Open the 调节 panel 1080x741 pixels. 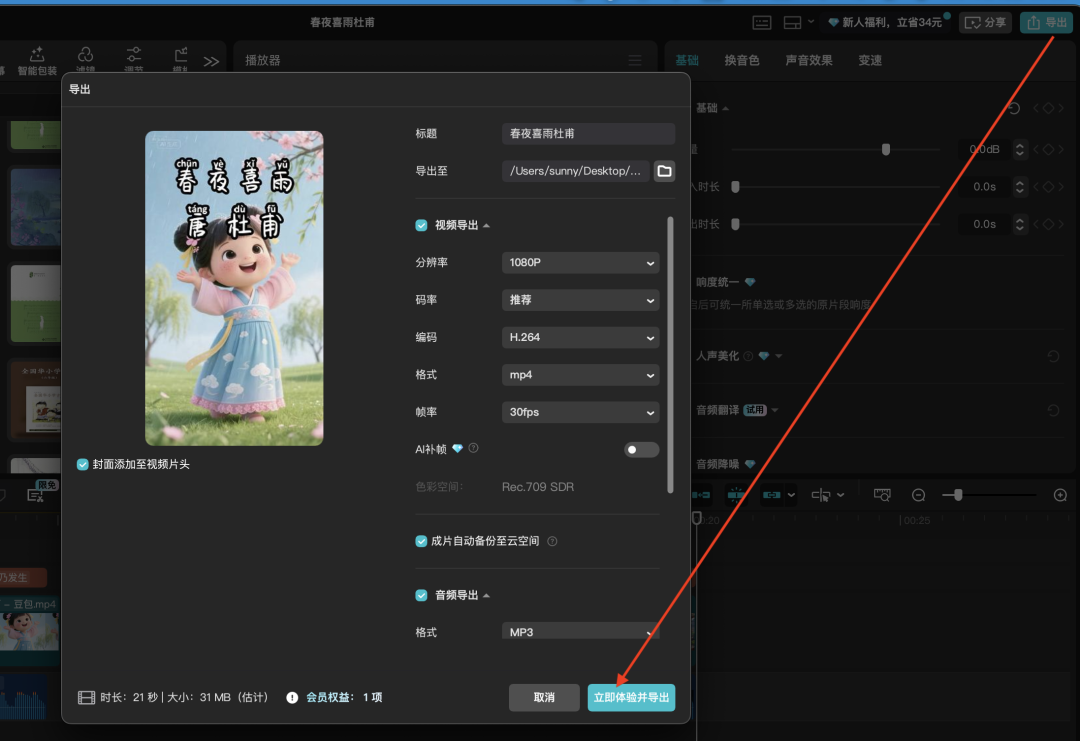coord(133,57)
